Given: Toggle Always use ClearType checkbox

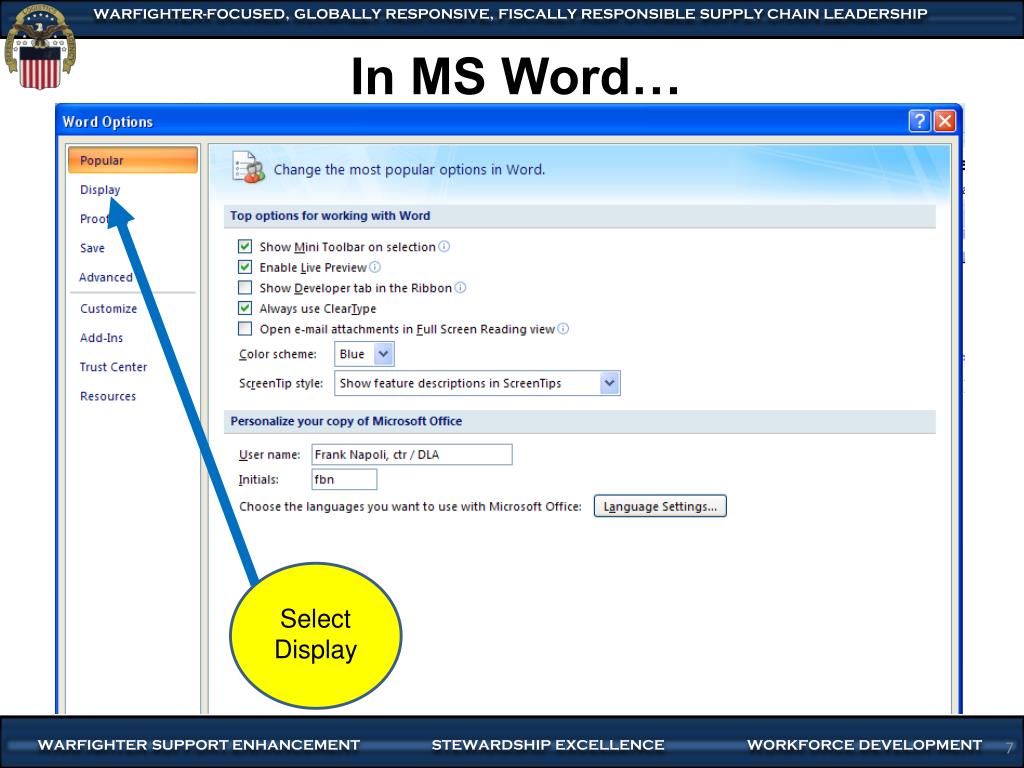Looking at the screenshot, I should click(x=245, y=308).
